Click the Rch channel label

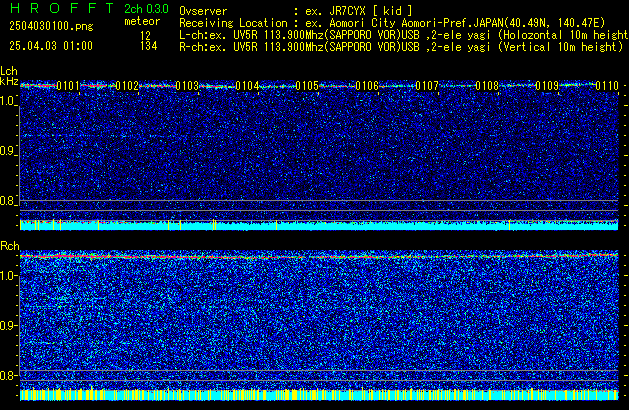point(10,246)
